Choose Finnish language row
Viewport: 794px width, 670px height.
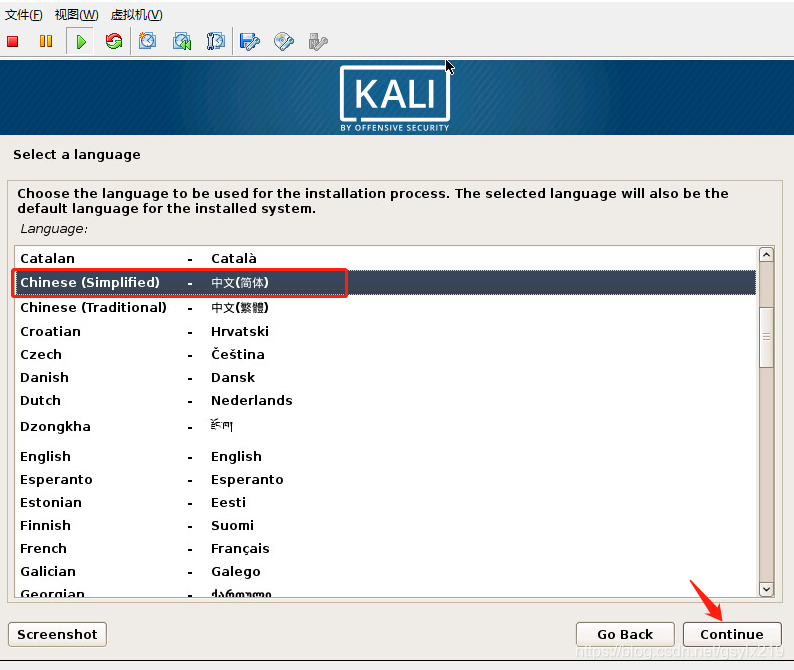[x=385, y=526]
